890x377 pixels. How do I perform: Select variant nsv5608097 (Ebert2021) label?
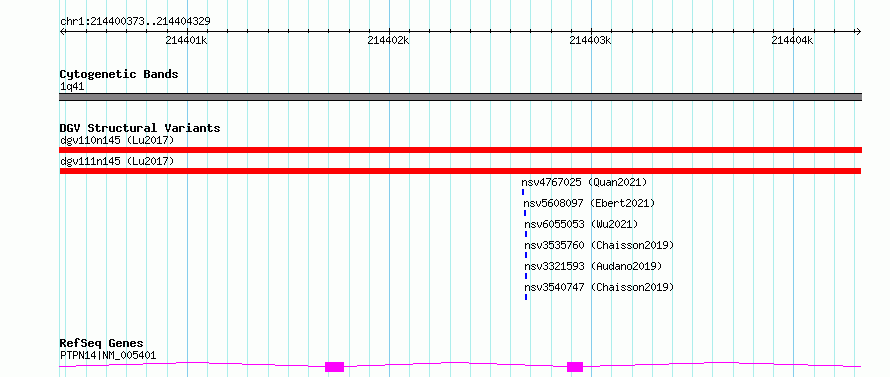[589, 203]
